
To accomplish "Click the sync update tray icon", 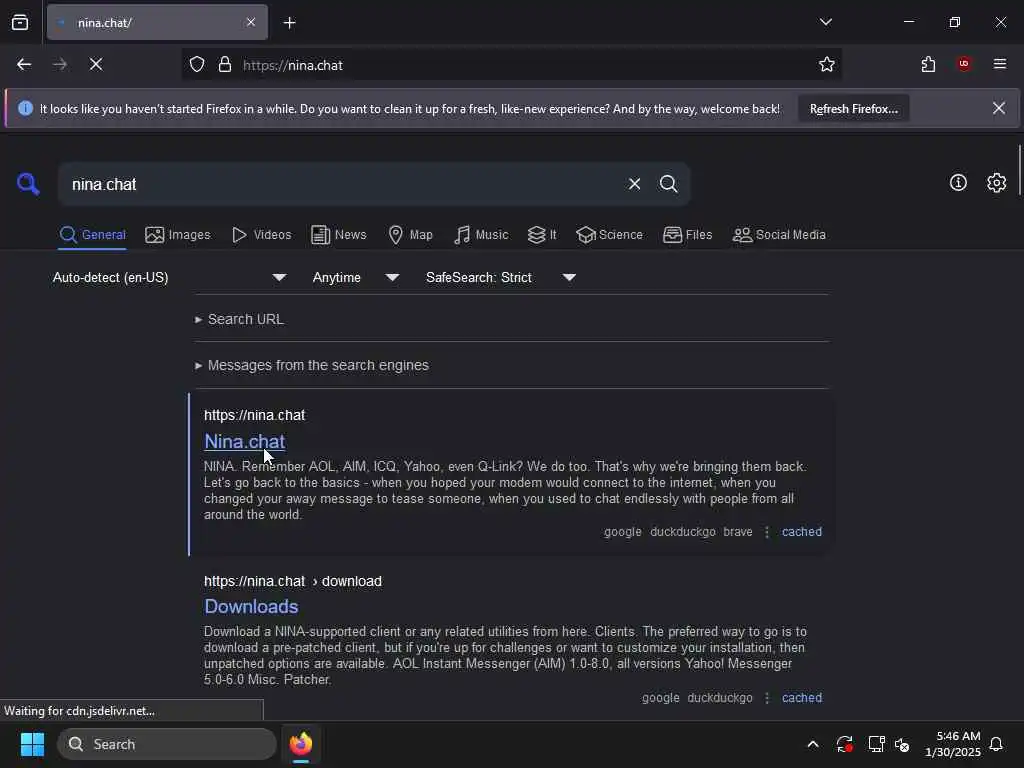I will (x=844, y=744).
